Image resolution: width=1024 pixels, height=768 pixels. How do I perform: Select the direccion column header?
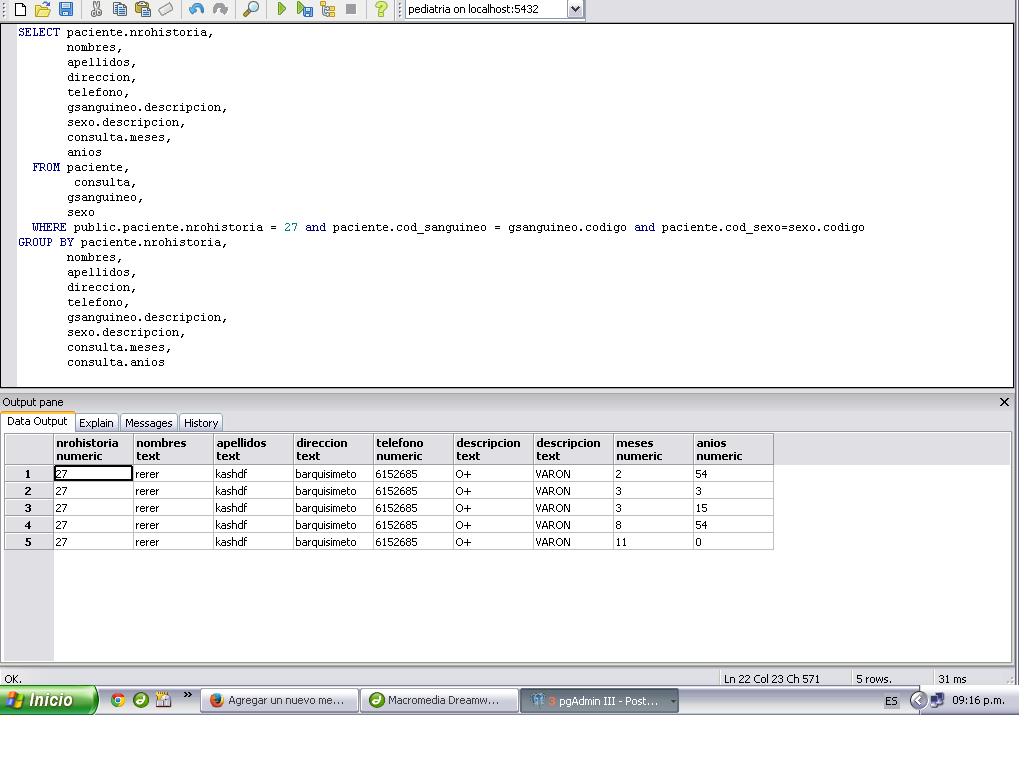(334, 449)
